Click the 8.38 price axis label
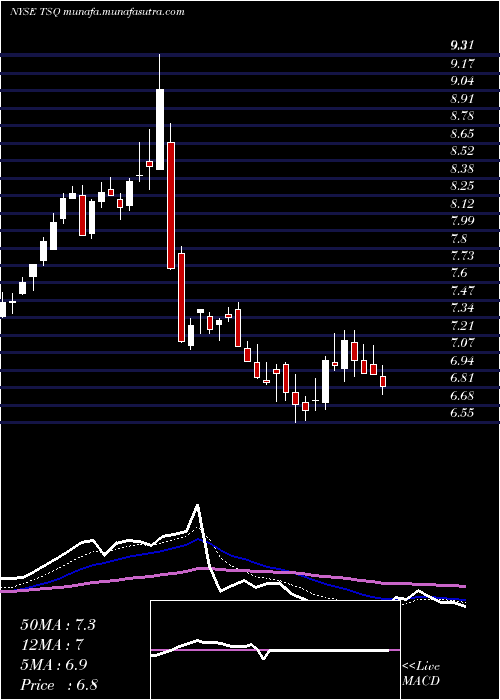 [462, 168]
